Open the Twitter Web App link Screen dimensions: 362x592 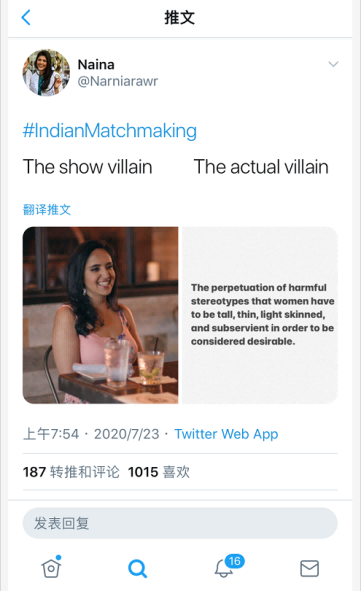226,434
